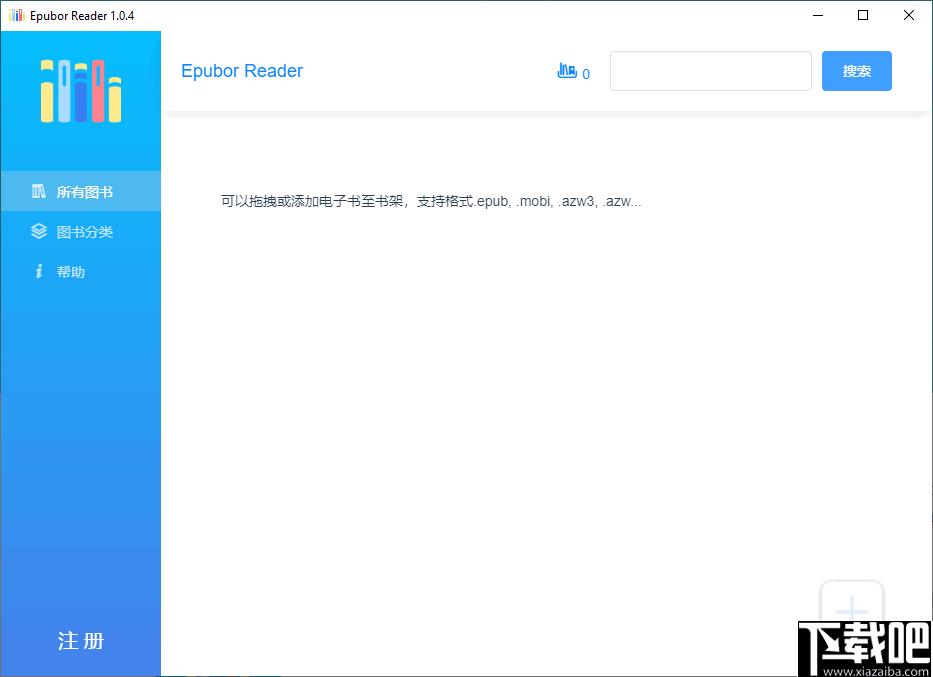Maximize the Epubor Reader window
The image size is (933, 677).
coord(863,15)
